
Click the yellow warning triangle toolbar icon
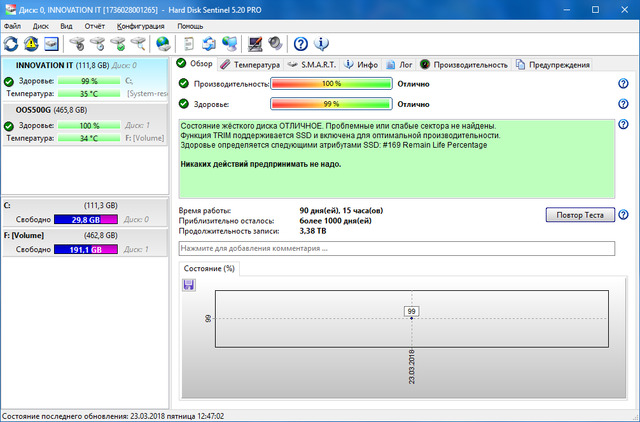tap(31, 44)
